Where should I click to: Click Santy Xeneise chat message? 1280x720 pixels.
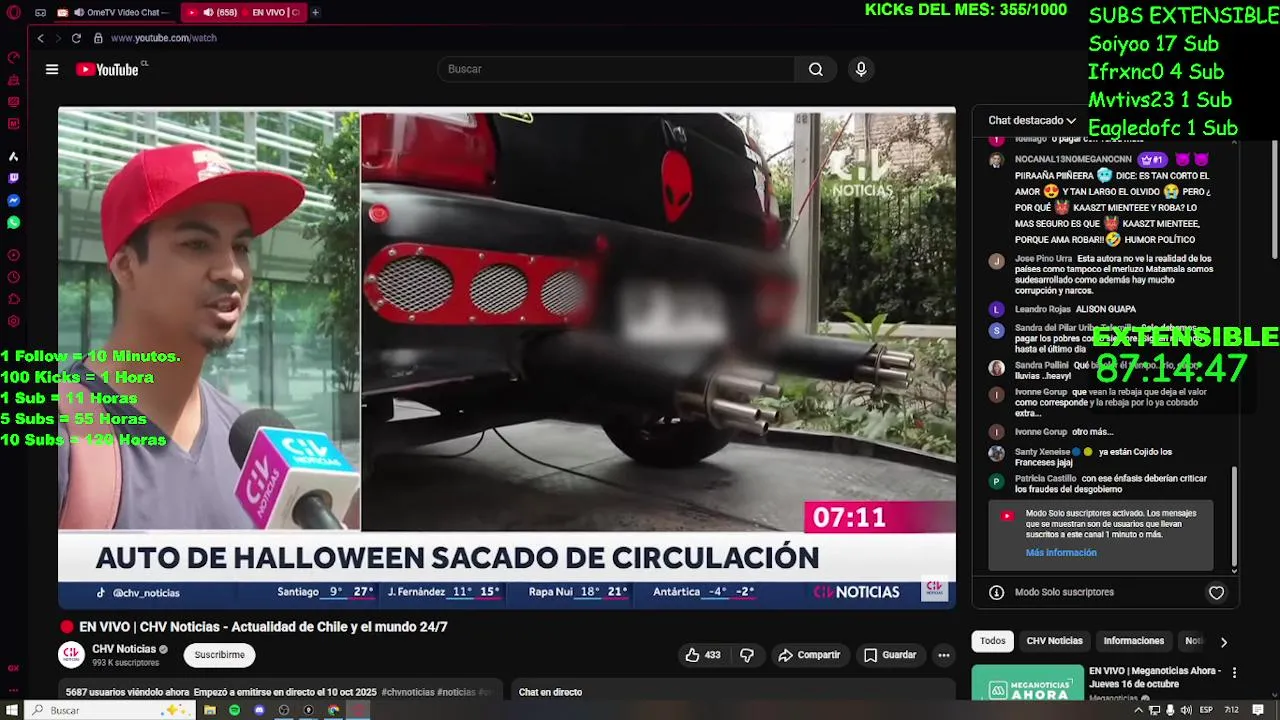pos(1100,457)
